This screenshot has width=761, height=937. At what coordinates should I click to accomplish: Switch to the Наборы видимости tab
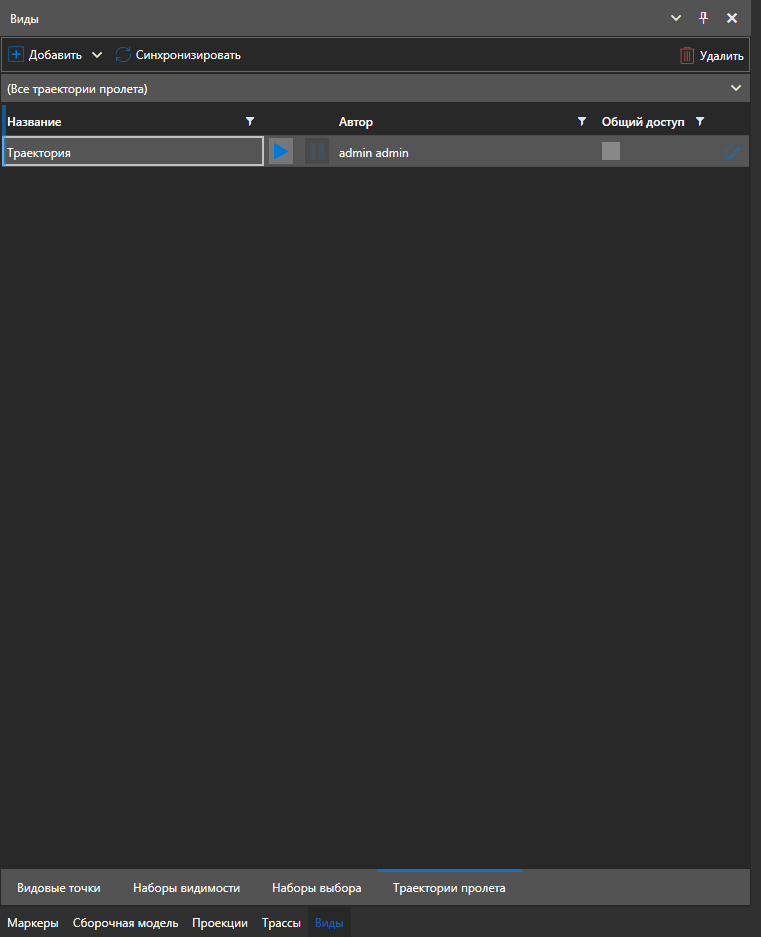(186, 888)
